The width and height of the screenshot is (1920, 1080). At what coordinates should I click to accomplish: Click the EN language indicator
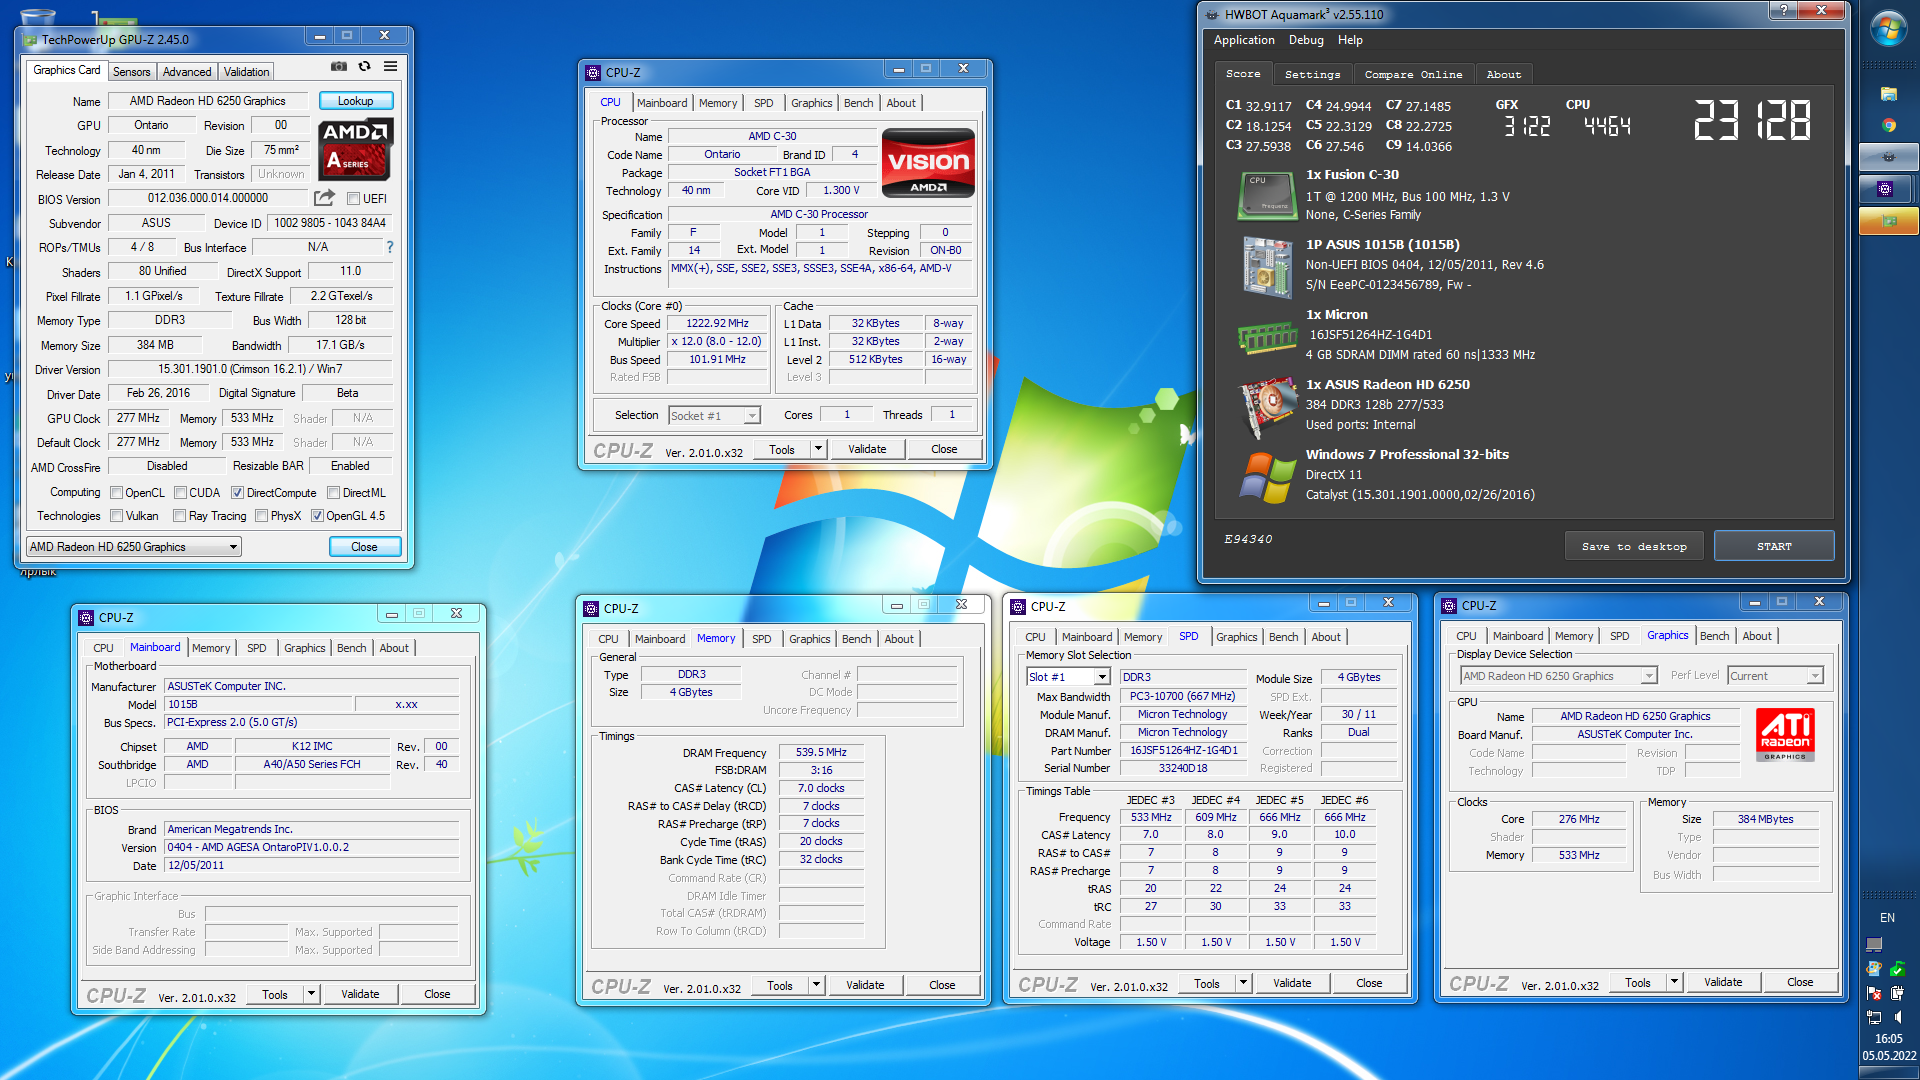[1887, 918]
